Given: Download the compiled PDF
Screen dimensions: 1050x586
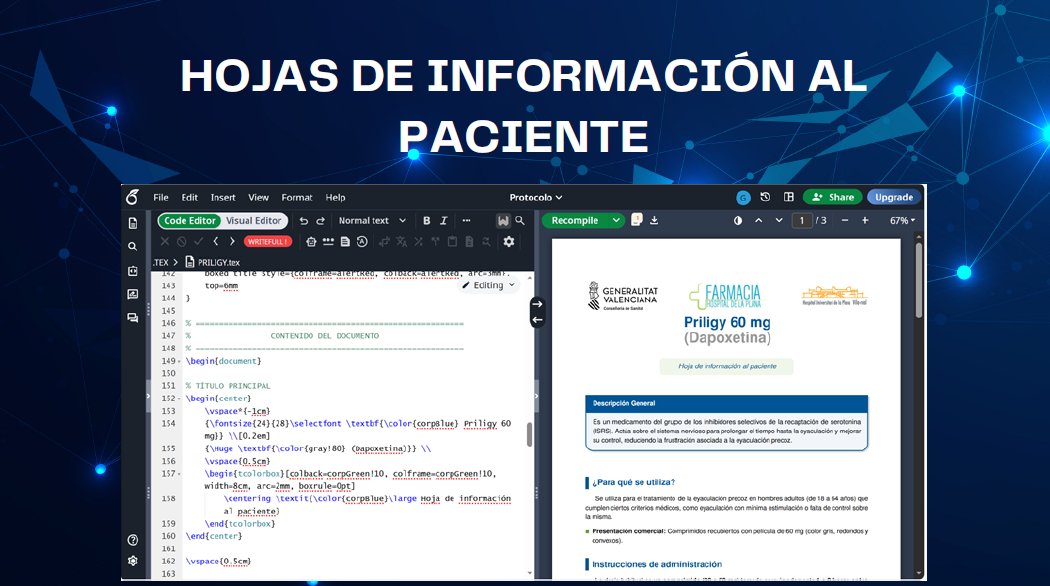Looking at the screenshot, I should [654, 220].
